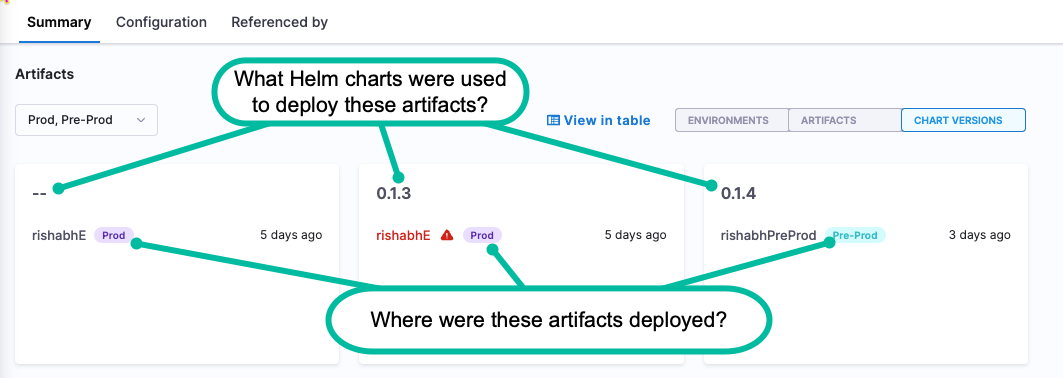
Task: Select the 0.1.3 chart version heading
Action: click(394, 194)
